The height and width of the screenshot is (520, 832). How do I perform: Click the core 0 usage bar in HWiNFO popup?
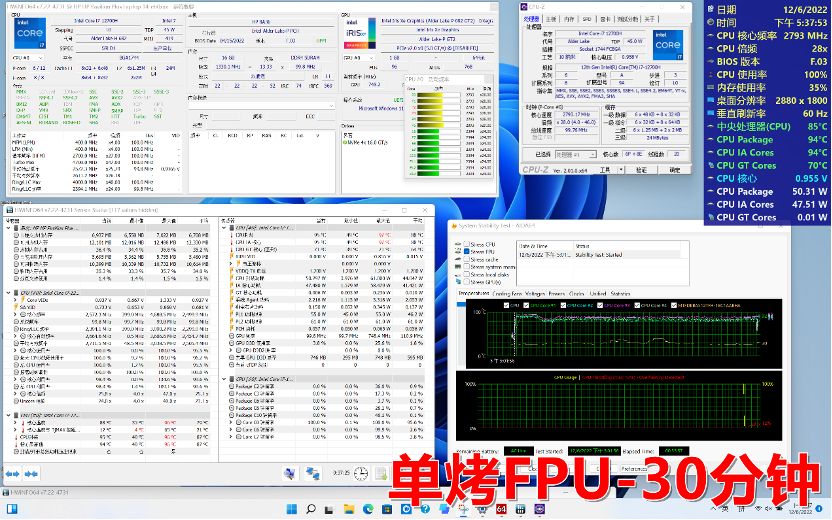click(x=438, y=95)
